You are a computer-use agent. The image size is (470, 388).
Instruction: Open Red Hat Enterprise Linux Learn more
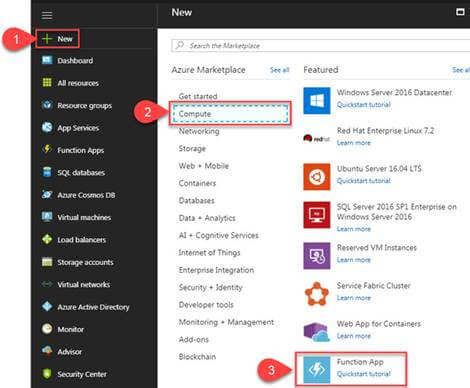pos(354,143)
